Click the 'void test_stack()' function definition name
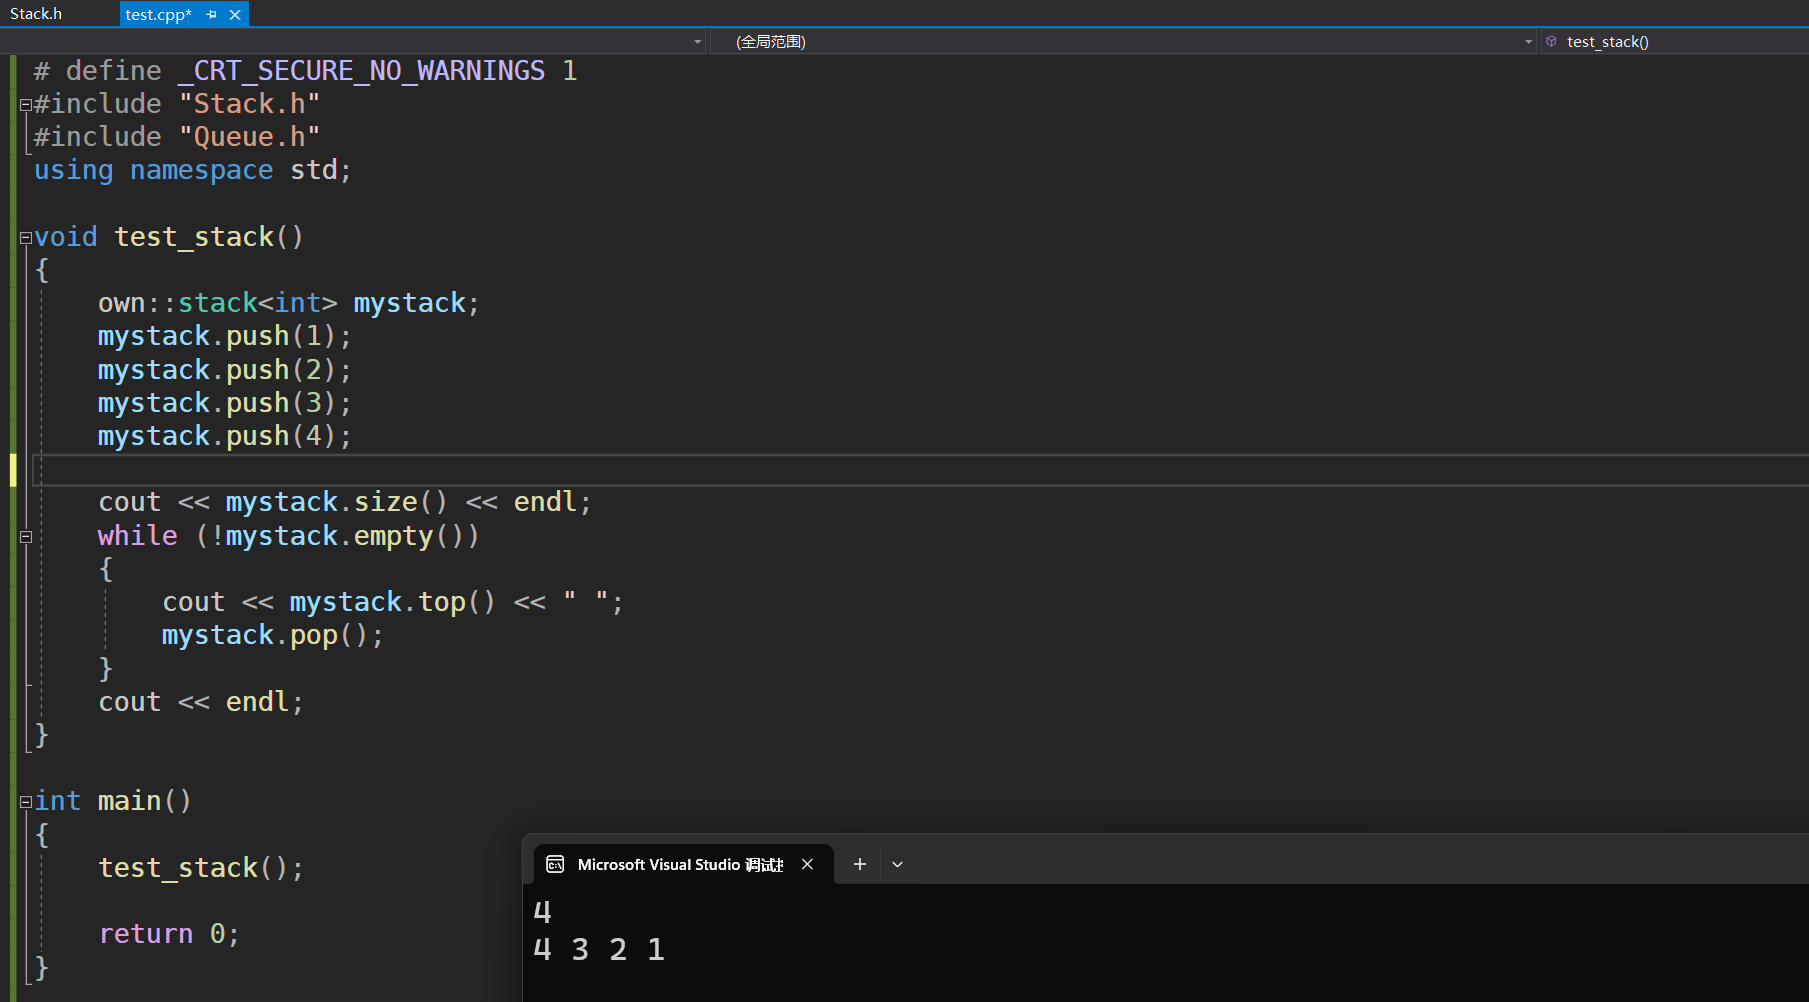Image resolution: width=1809 pixels, height=1002 pixels. [193, 237]
